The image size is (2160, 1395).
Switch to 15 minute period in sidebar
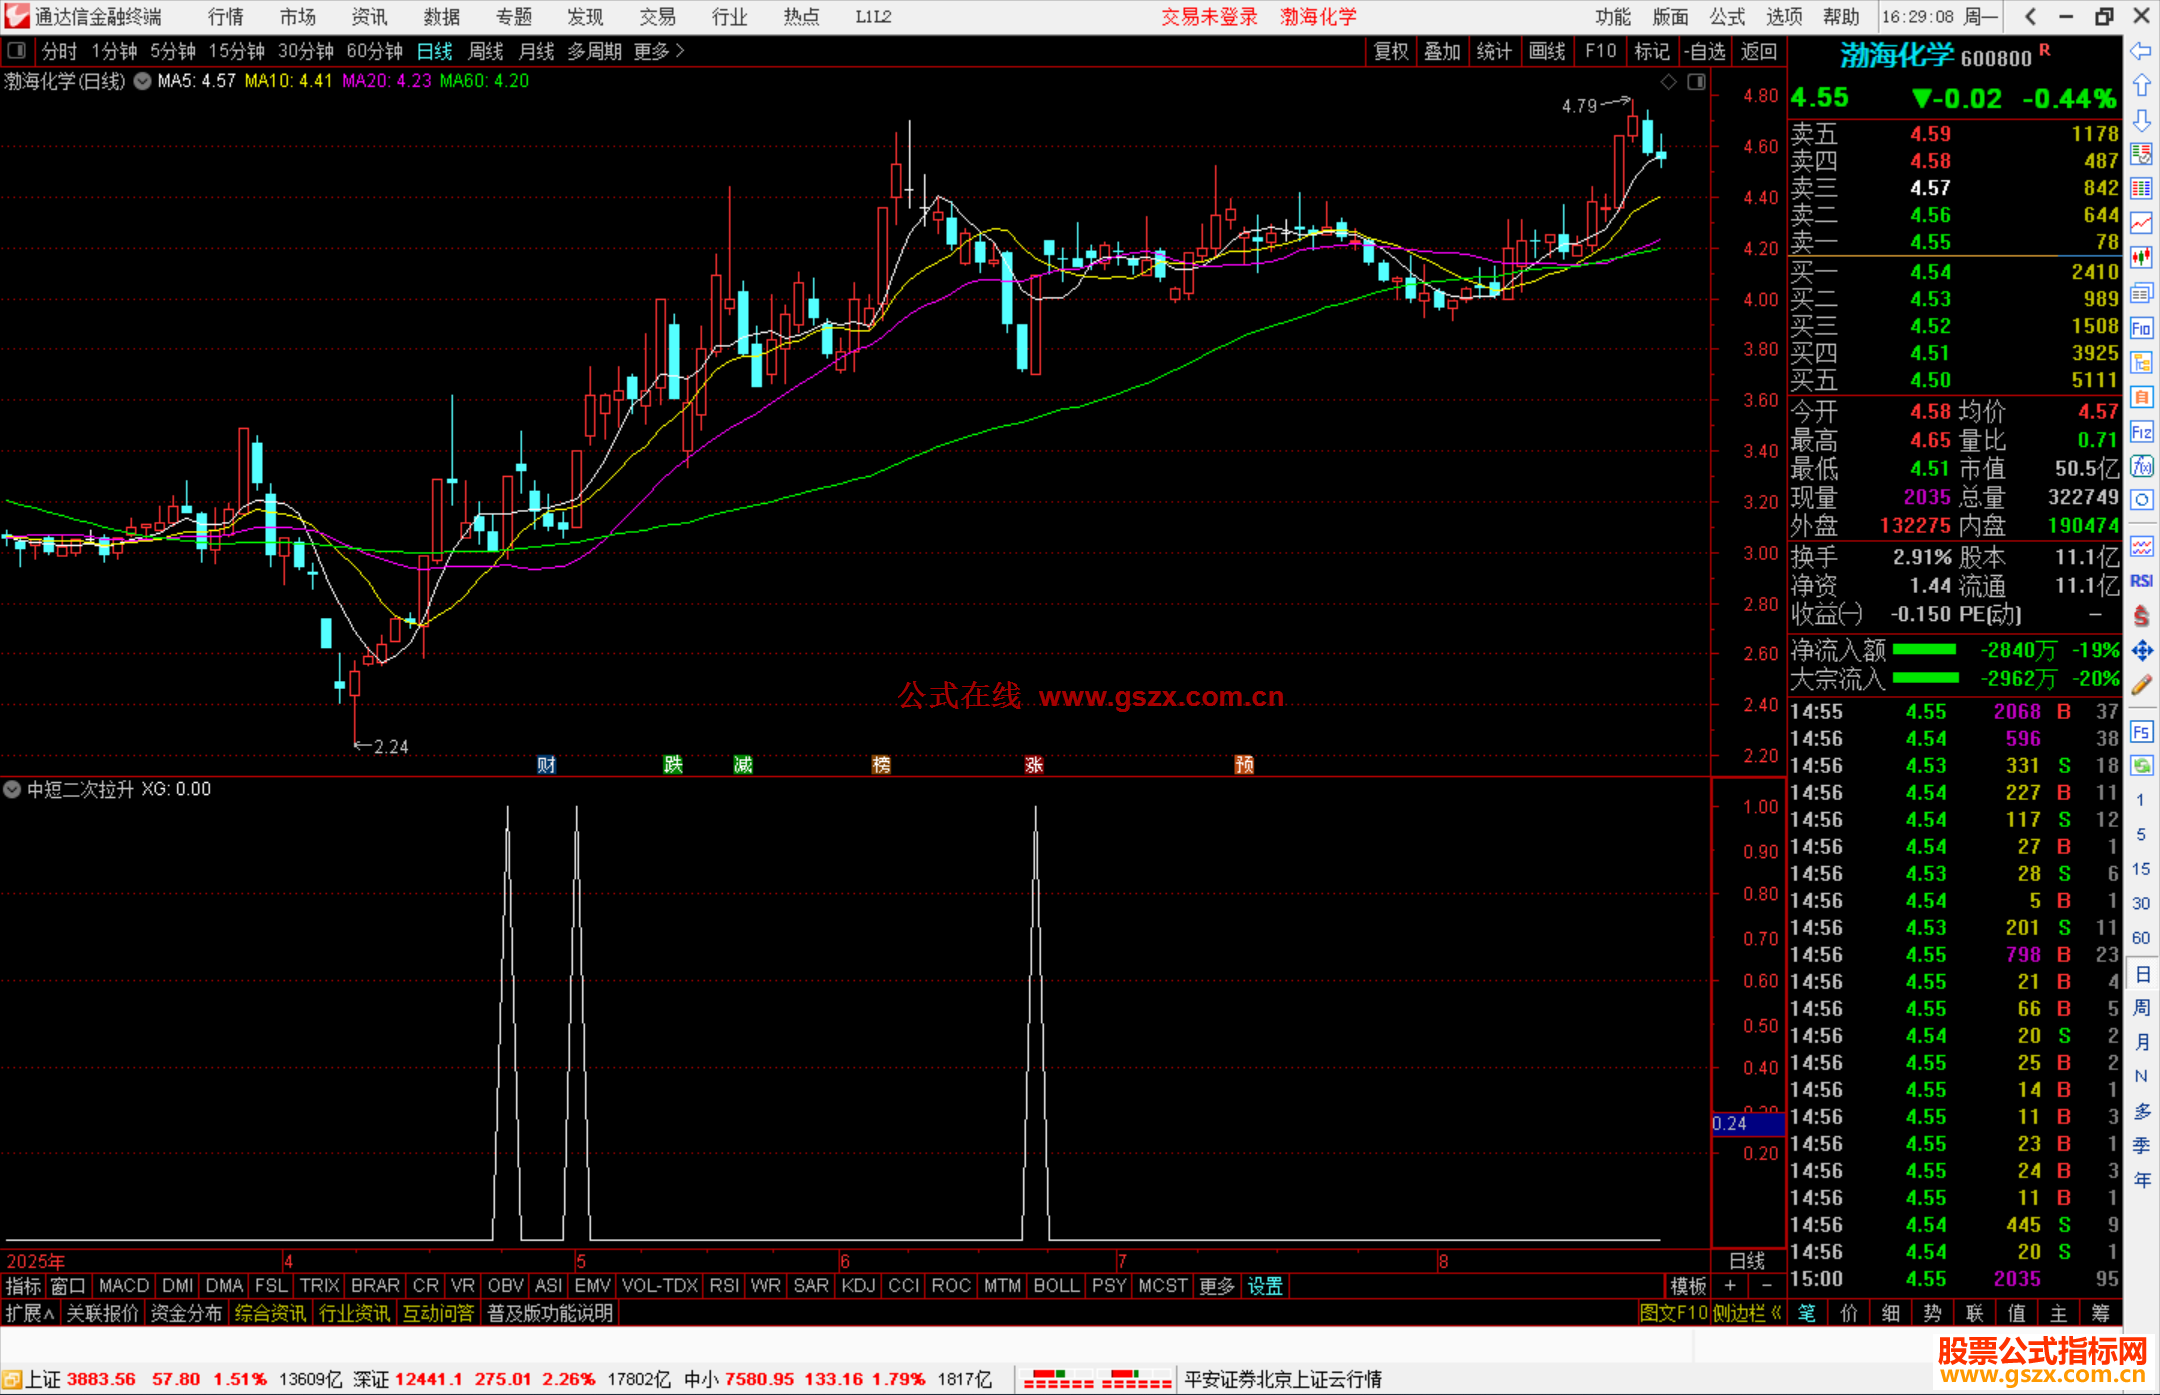[2141, 869]
